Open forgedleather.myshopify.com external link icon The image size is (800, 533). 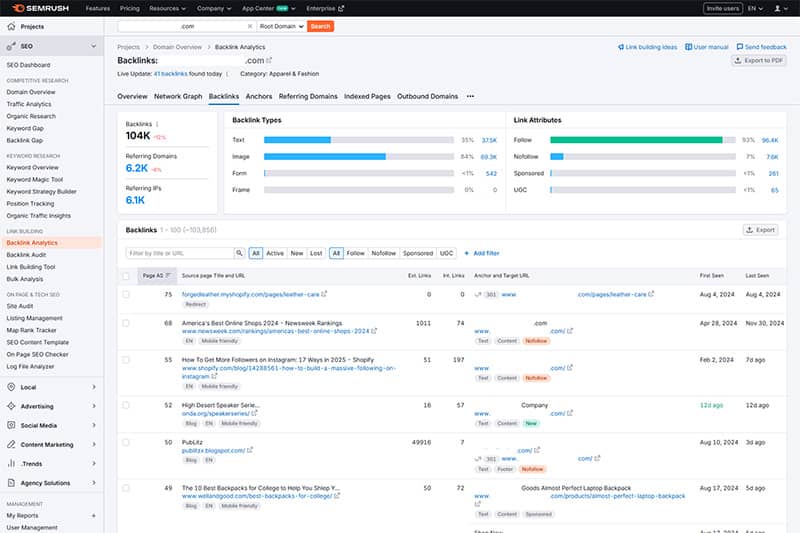click(324, 294)
